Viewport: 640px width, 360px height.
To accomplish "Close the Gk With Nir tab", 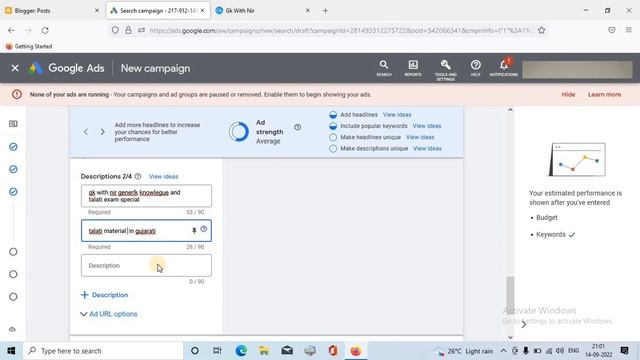I will click(x=308, y=11).
